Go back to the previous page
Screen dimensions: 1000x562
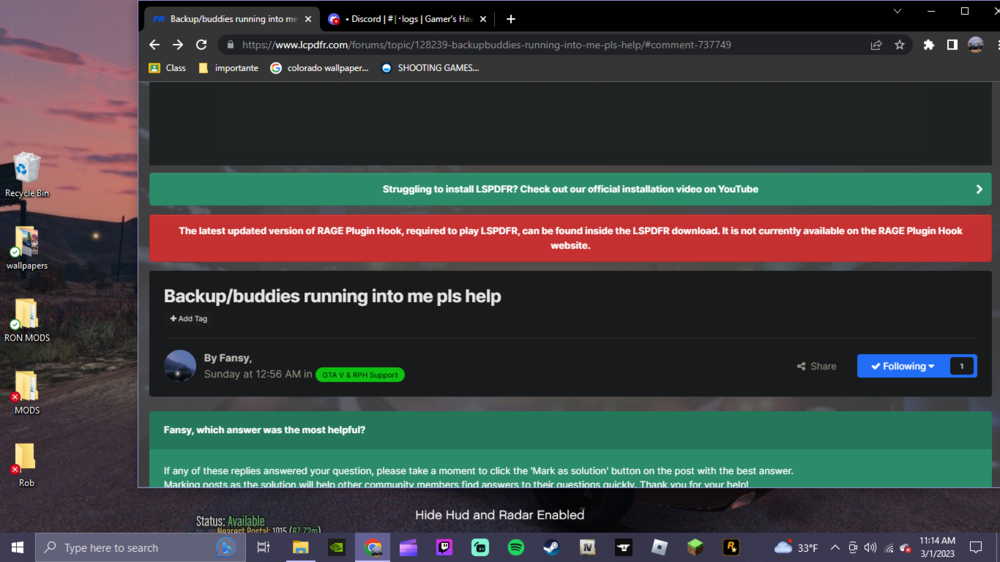coord(154,45)
